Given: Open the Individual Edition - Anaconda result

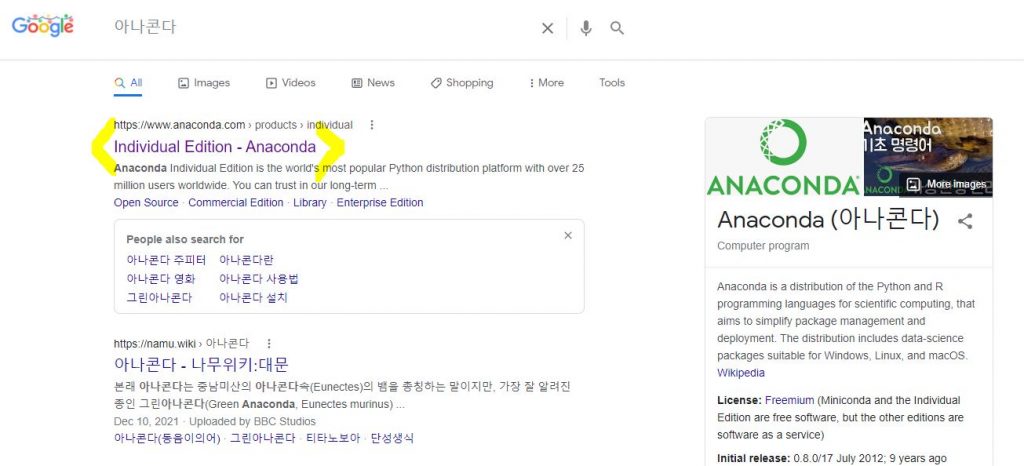Looking at the screenshot, I should [215, 147].
